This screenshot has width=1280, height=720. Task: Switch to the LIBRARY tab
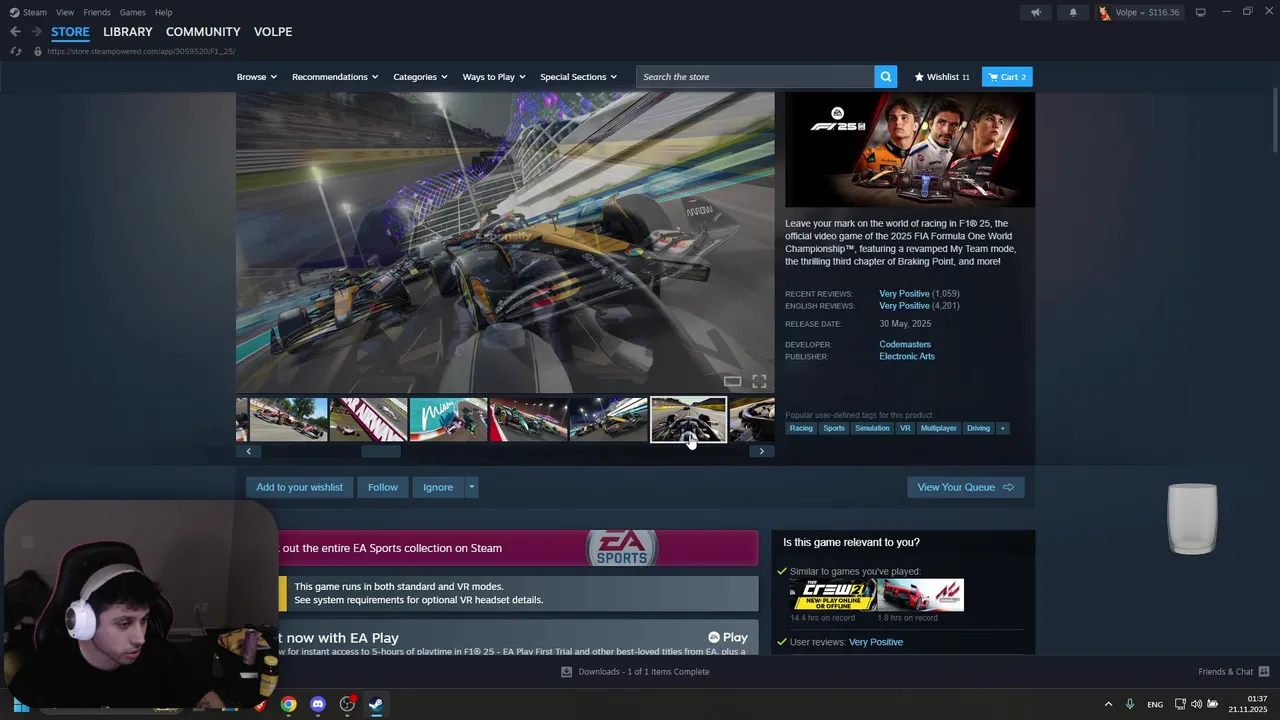pos(128,32)
